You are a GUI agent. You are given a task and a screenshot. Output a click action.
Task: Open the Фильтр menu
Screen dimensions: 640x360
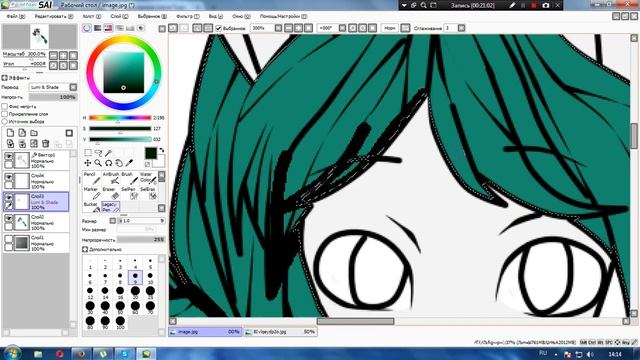point(188,16)
